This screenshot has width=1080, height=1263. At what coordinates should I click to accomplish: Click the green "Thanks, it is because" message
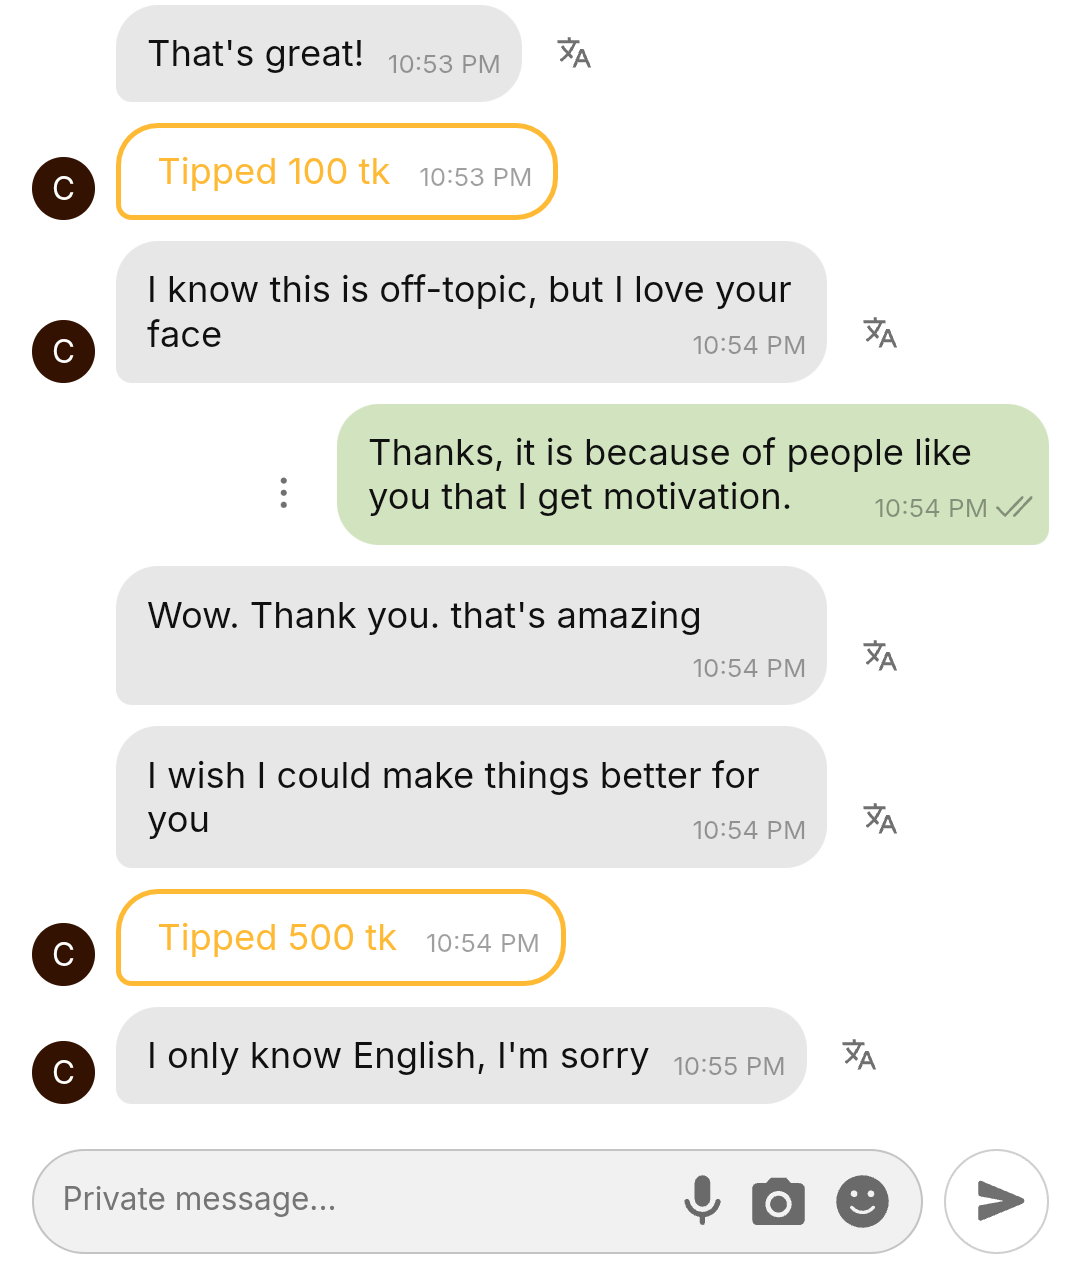(x=670, y=474)
